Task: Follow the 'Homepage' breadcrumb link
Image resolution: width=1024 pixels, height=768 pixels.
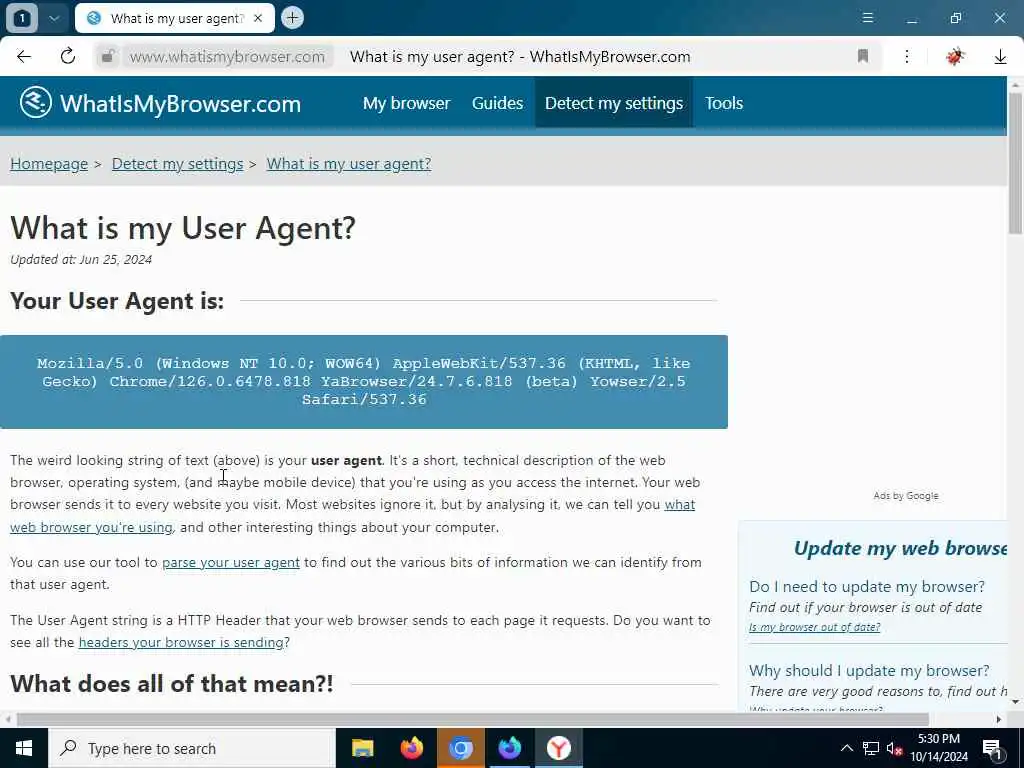Action: (49, 164)
